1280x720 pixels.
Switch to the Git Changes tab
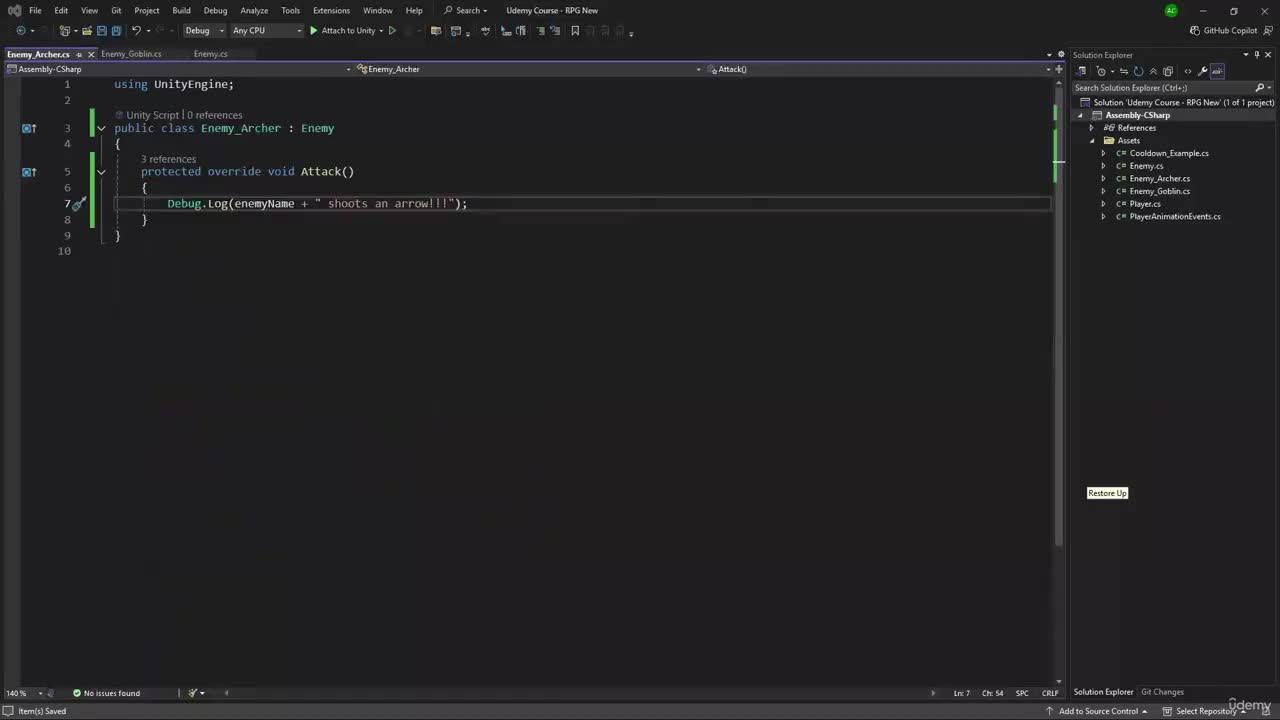click(1162, 692)
